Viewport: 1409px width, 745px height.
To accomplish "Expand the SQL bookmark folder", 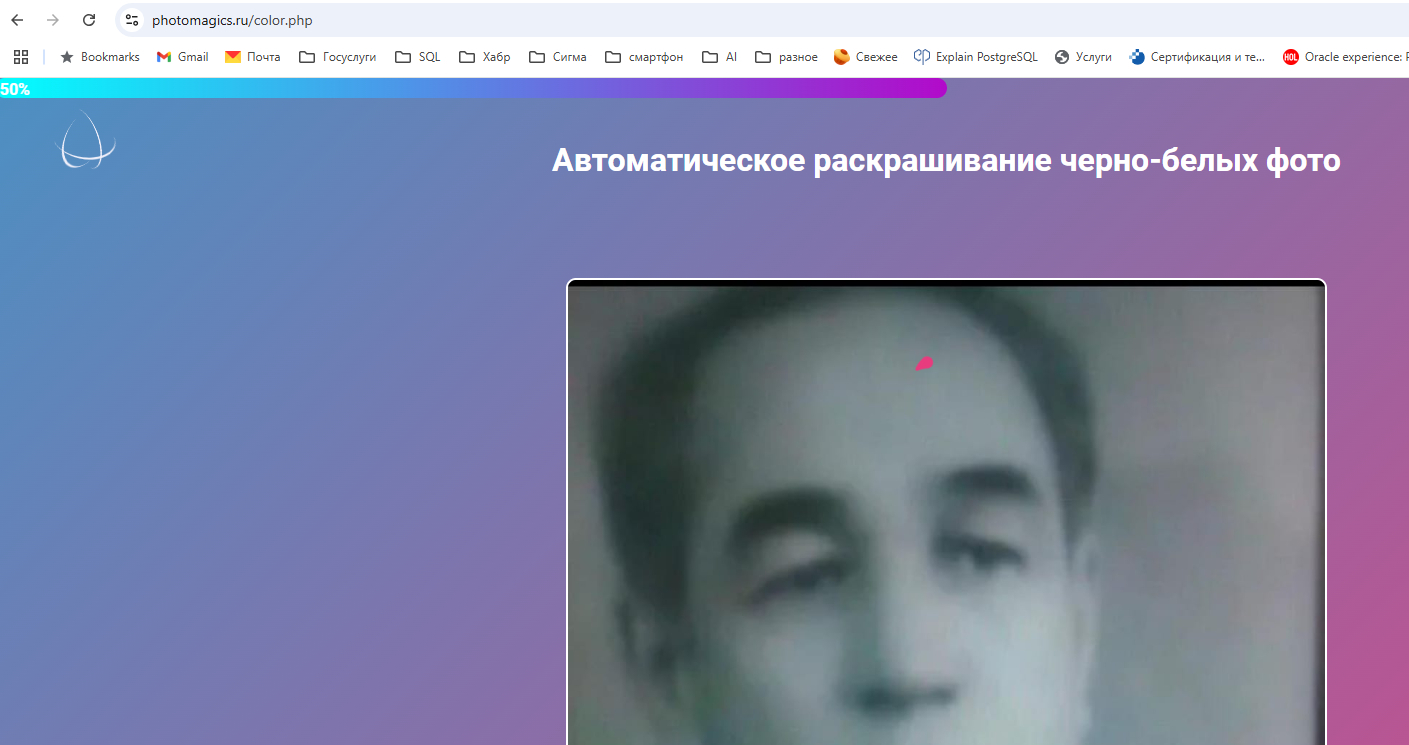I will click(x=418, y=57).
